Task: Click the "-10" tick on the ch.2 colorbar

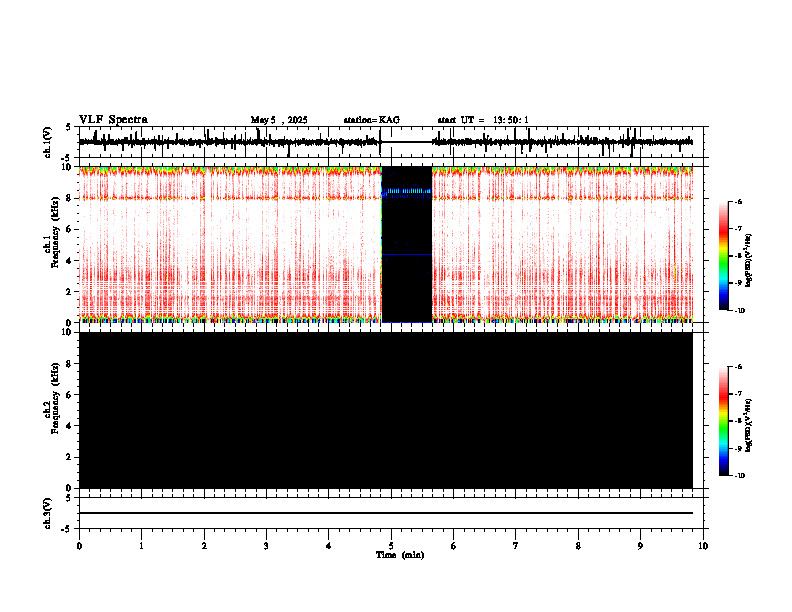Action: point(739,476)
